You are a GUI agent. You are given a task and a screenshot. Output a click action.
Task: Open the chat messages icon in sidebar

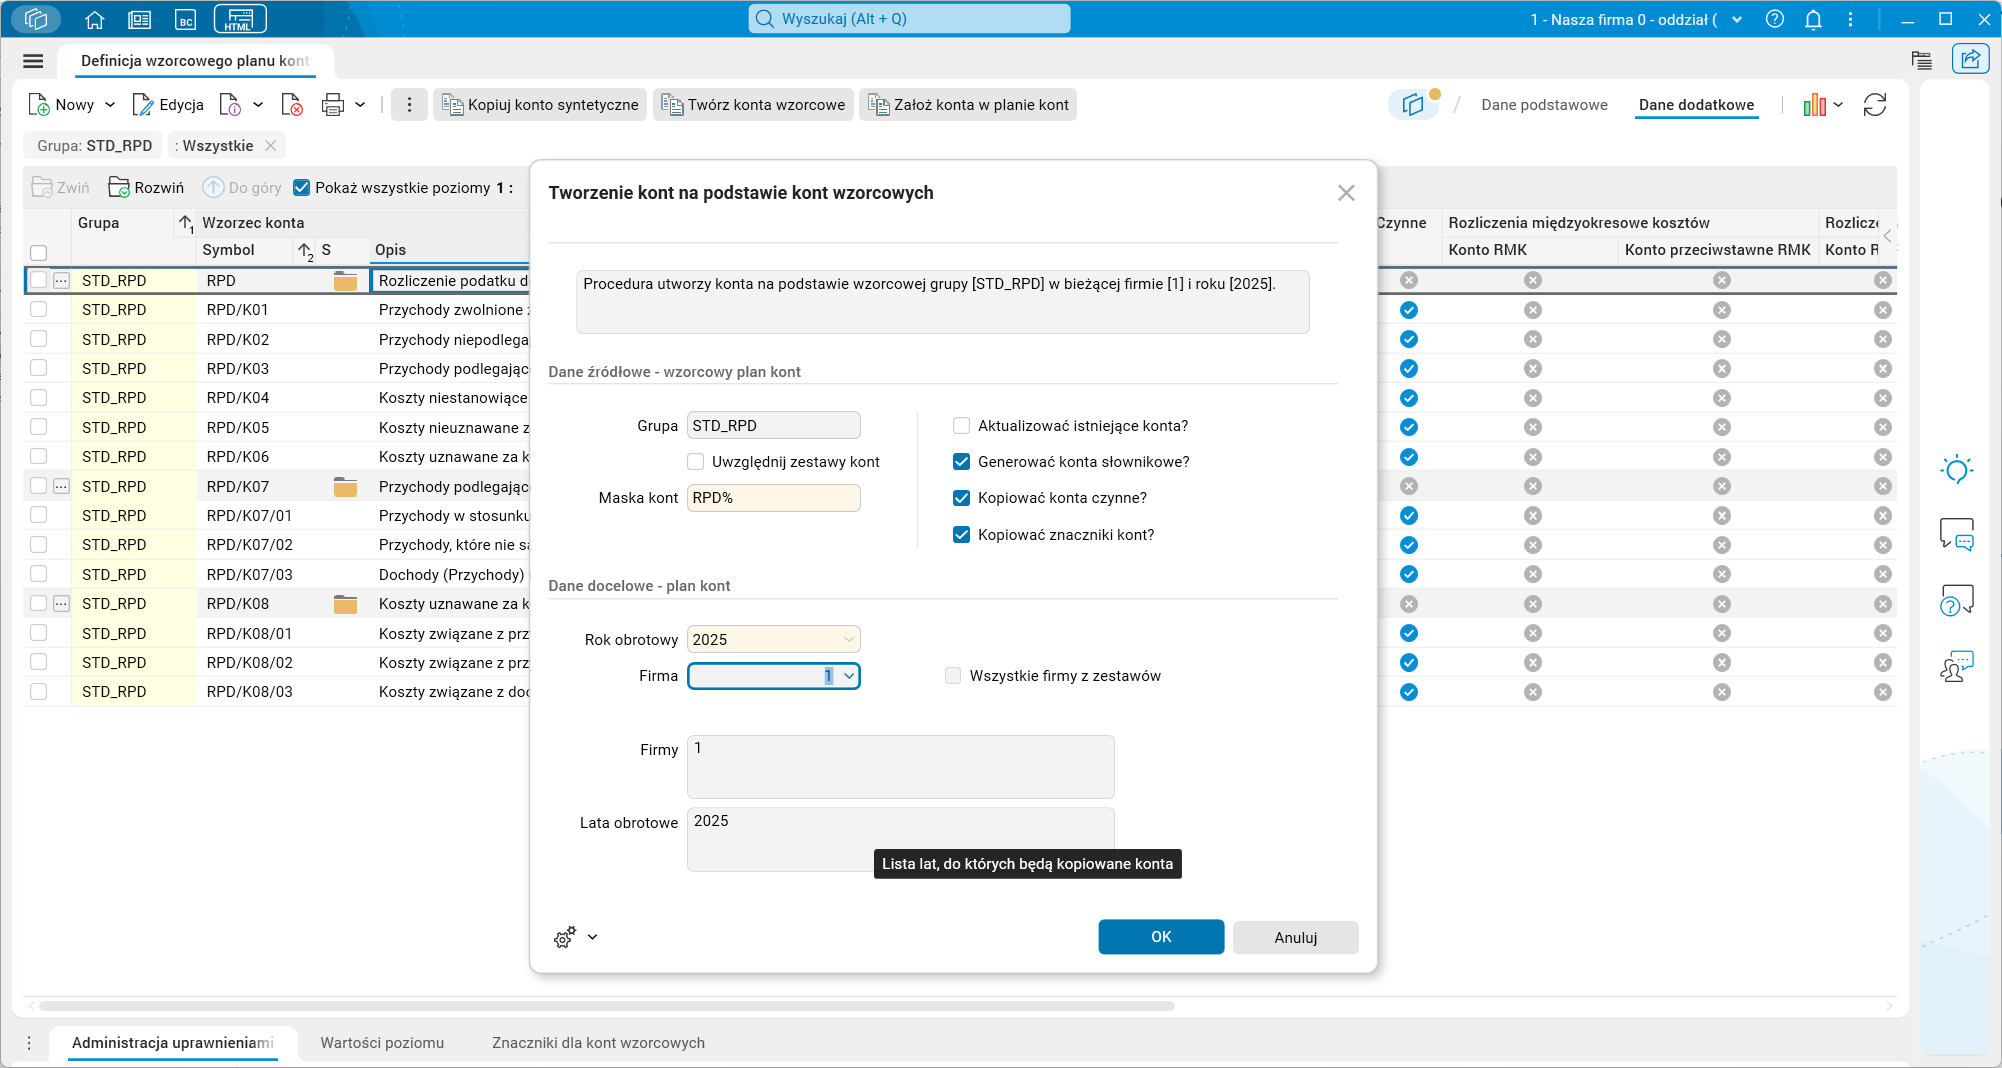(x=1957, y=534)
